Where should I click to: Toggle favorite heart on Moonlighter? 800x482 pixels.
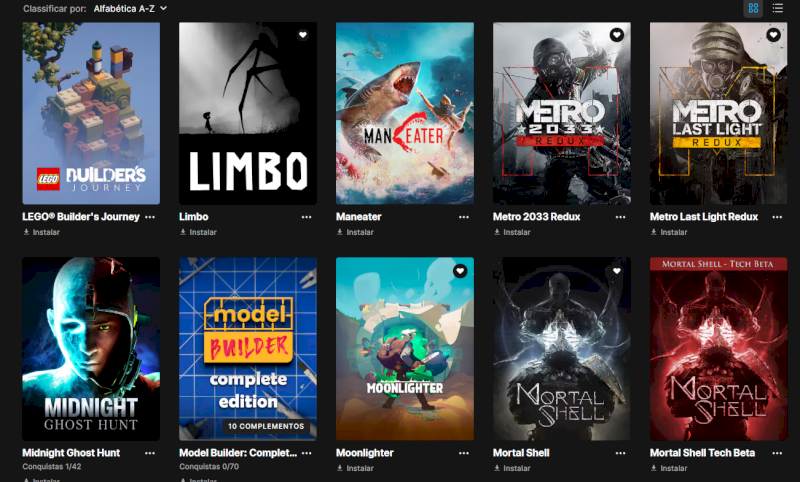click(x=460, y=271)
